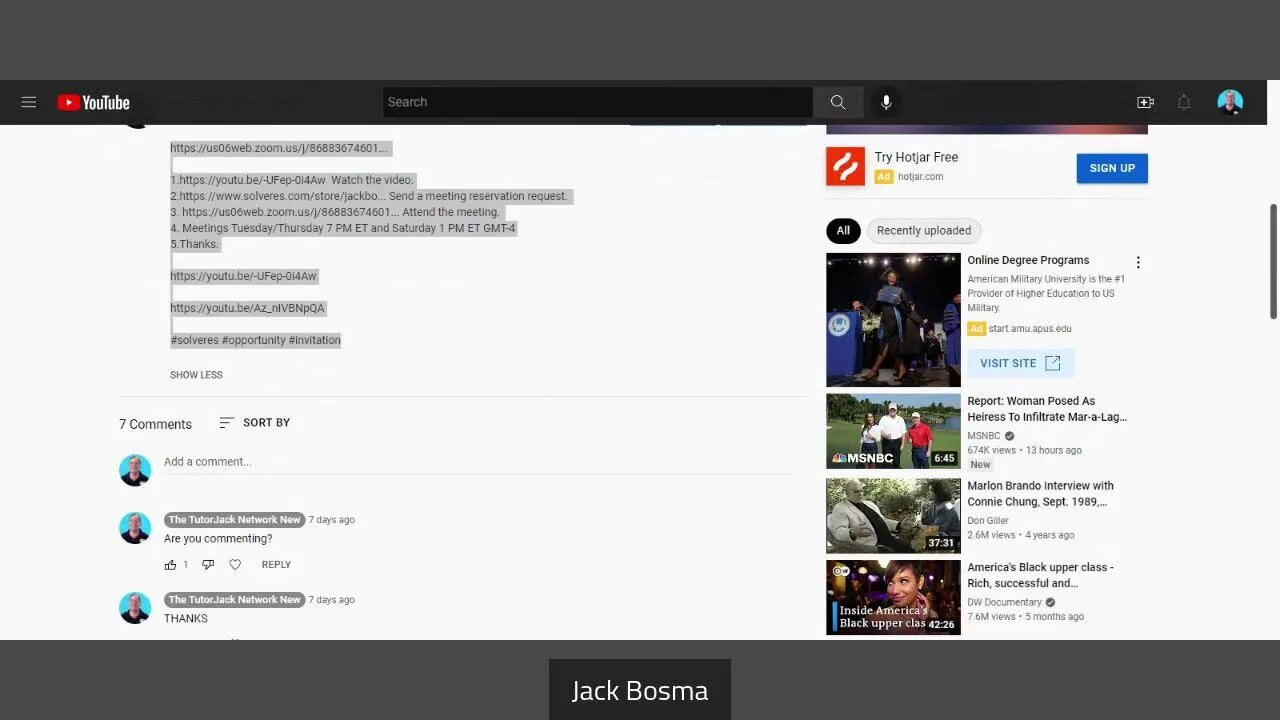The width and height of the screenshot is (1280, 720).
Task: Open author badge on 'Are you commenting?' comment
Action: click(x=235, y=520)
